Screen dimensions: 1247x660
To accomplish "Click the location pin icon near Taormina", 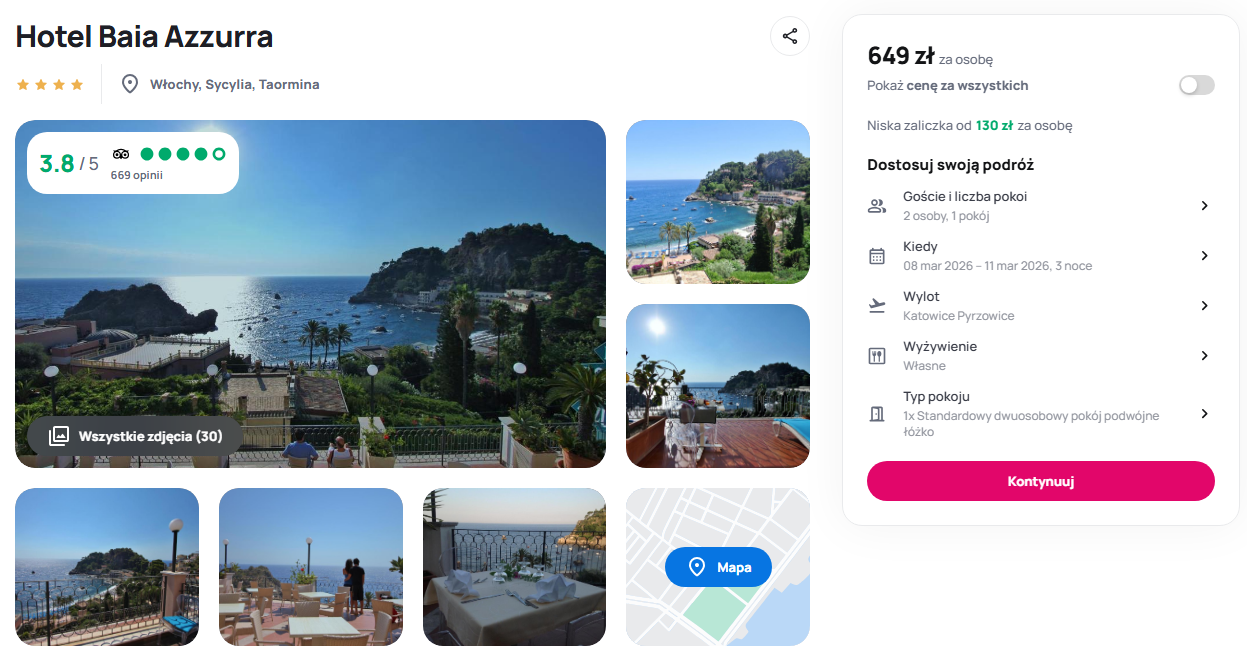I will click(129, 84).
